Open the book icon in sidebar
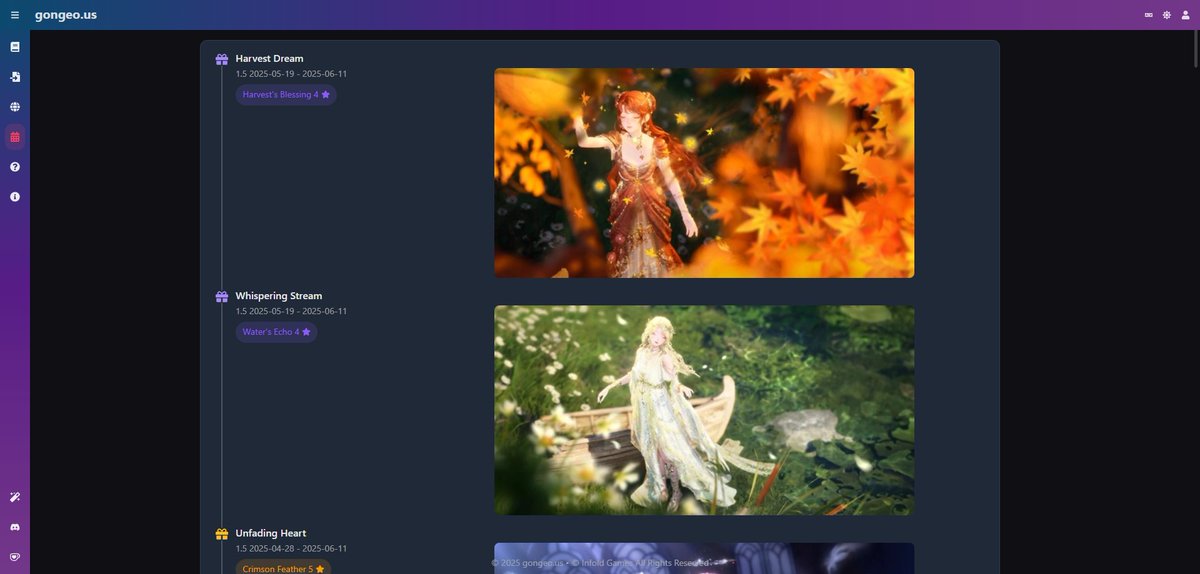The image size is (1200, 574). pyautogui.click(x=15, y=47)
